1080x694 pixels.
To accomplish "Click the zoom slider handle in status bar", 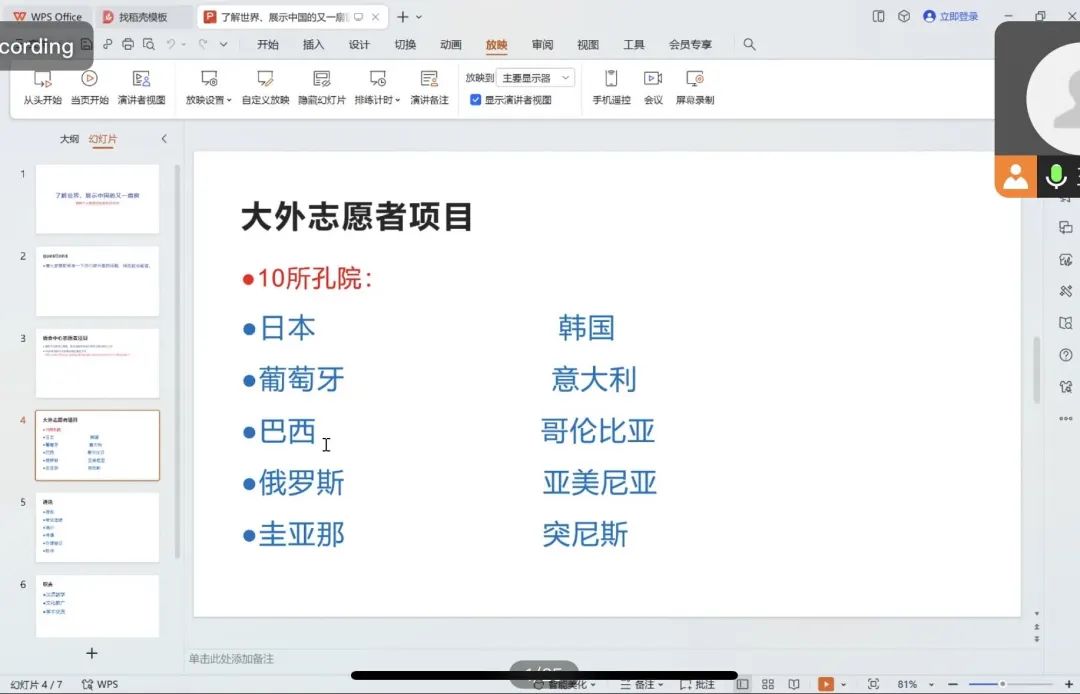I will click(x=1002, y=685).
